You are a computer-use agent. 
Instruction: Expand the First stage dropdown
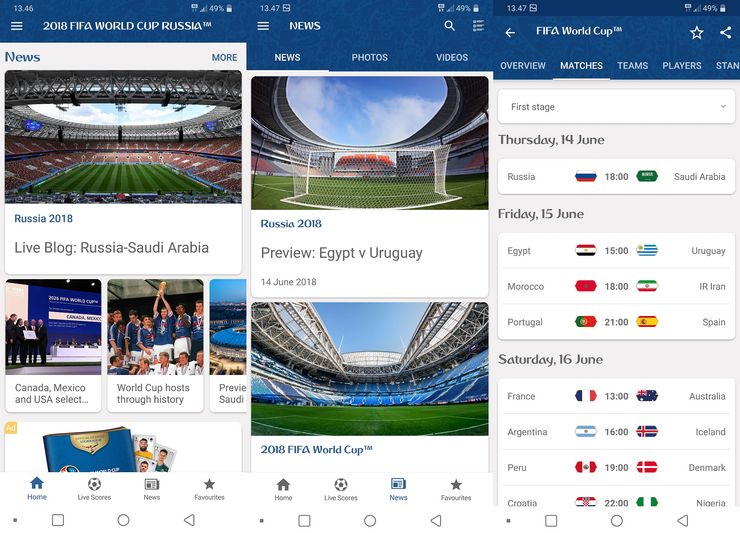616,107
